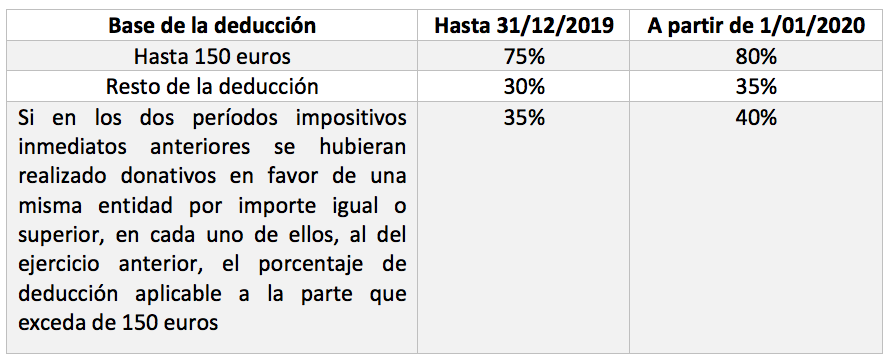Click the word 'inmediatos' in the paragraph

pos(71,147)
